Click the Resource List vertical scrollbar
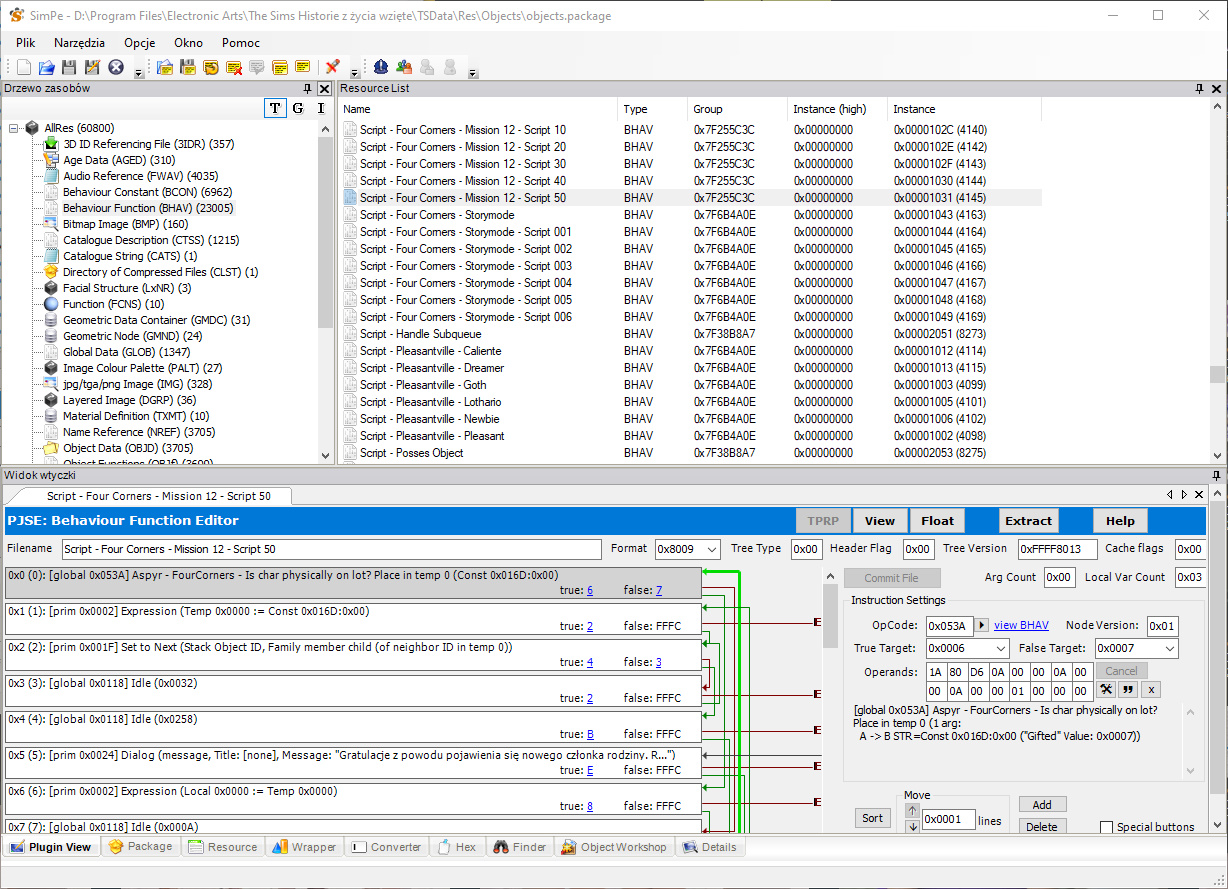The image size is (1228, 889). (x=1217, y=280)
